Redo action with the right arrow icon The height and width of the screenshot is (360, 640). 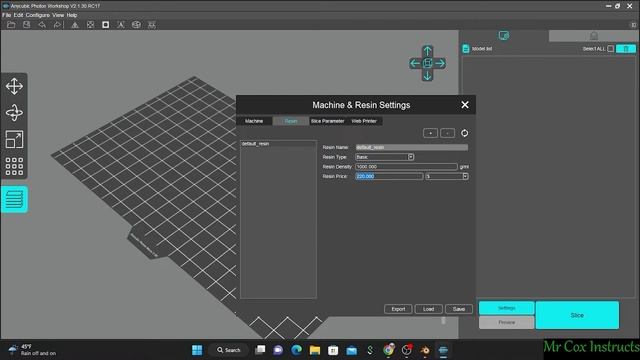(x=57, y=25)
